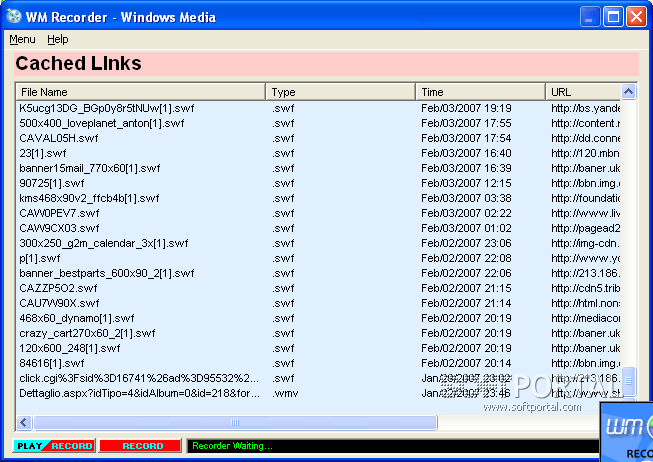Close the WM Recorder window
The width and height of the screenshot is (653, 462).
click(x=636, y=17)
